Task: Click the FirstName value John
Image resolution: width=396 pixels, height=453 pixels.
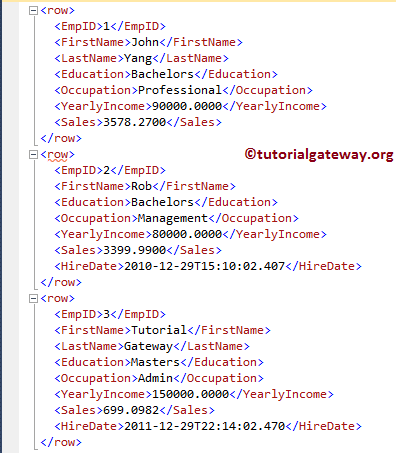Action: [145, 42]
